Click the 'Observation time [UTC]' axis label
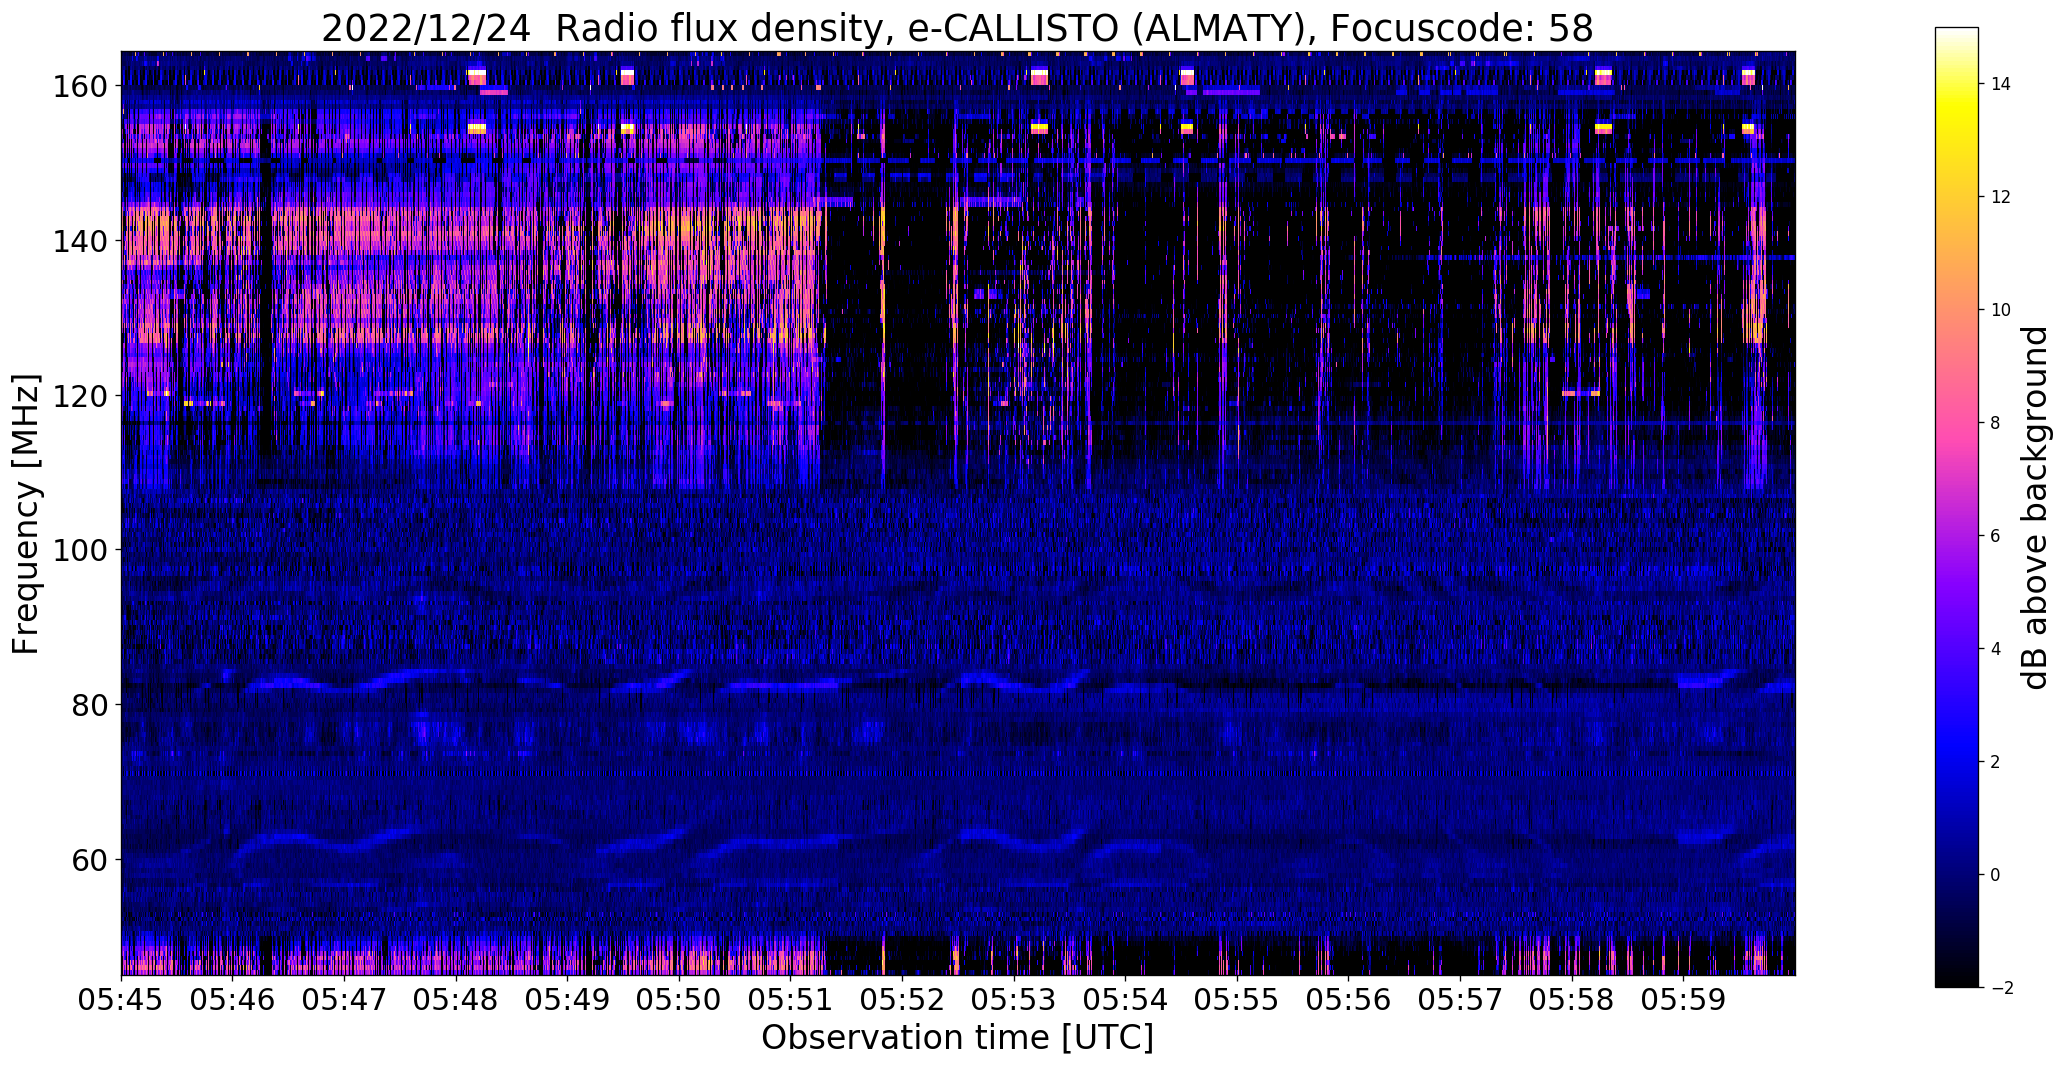This screenshot has width=2066, height=1067. point(957,1038)
